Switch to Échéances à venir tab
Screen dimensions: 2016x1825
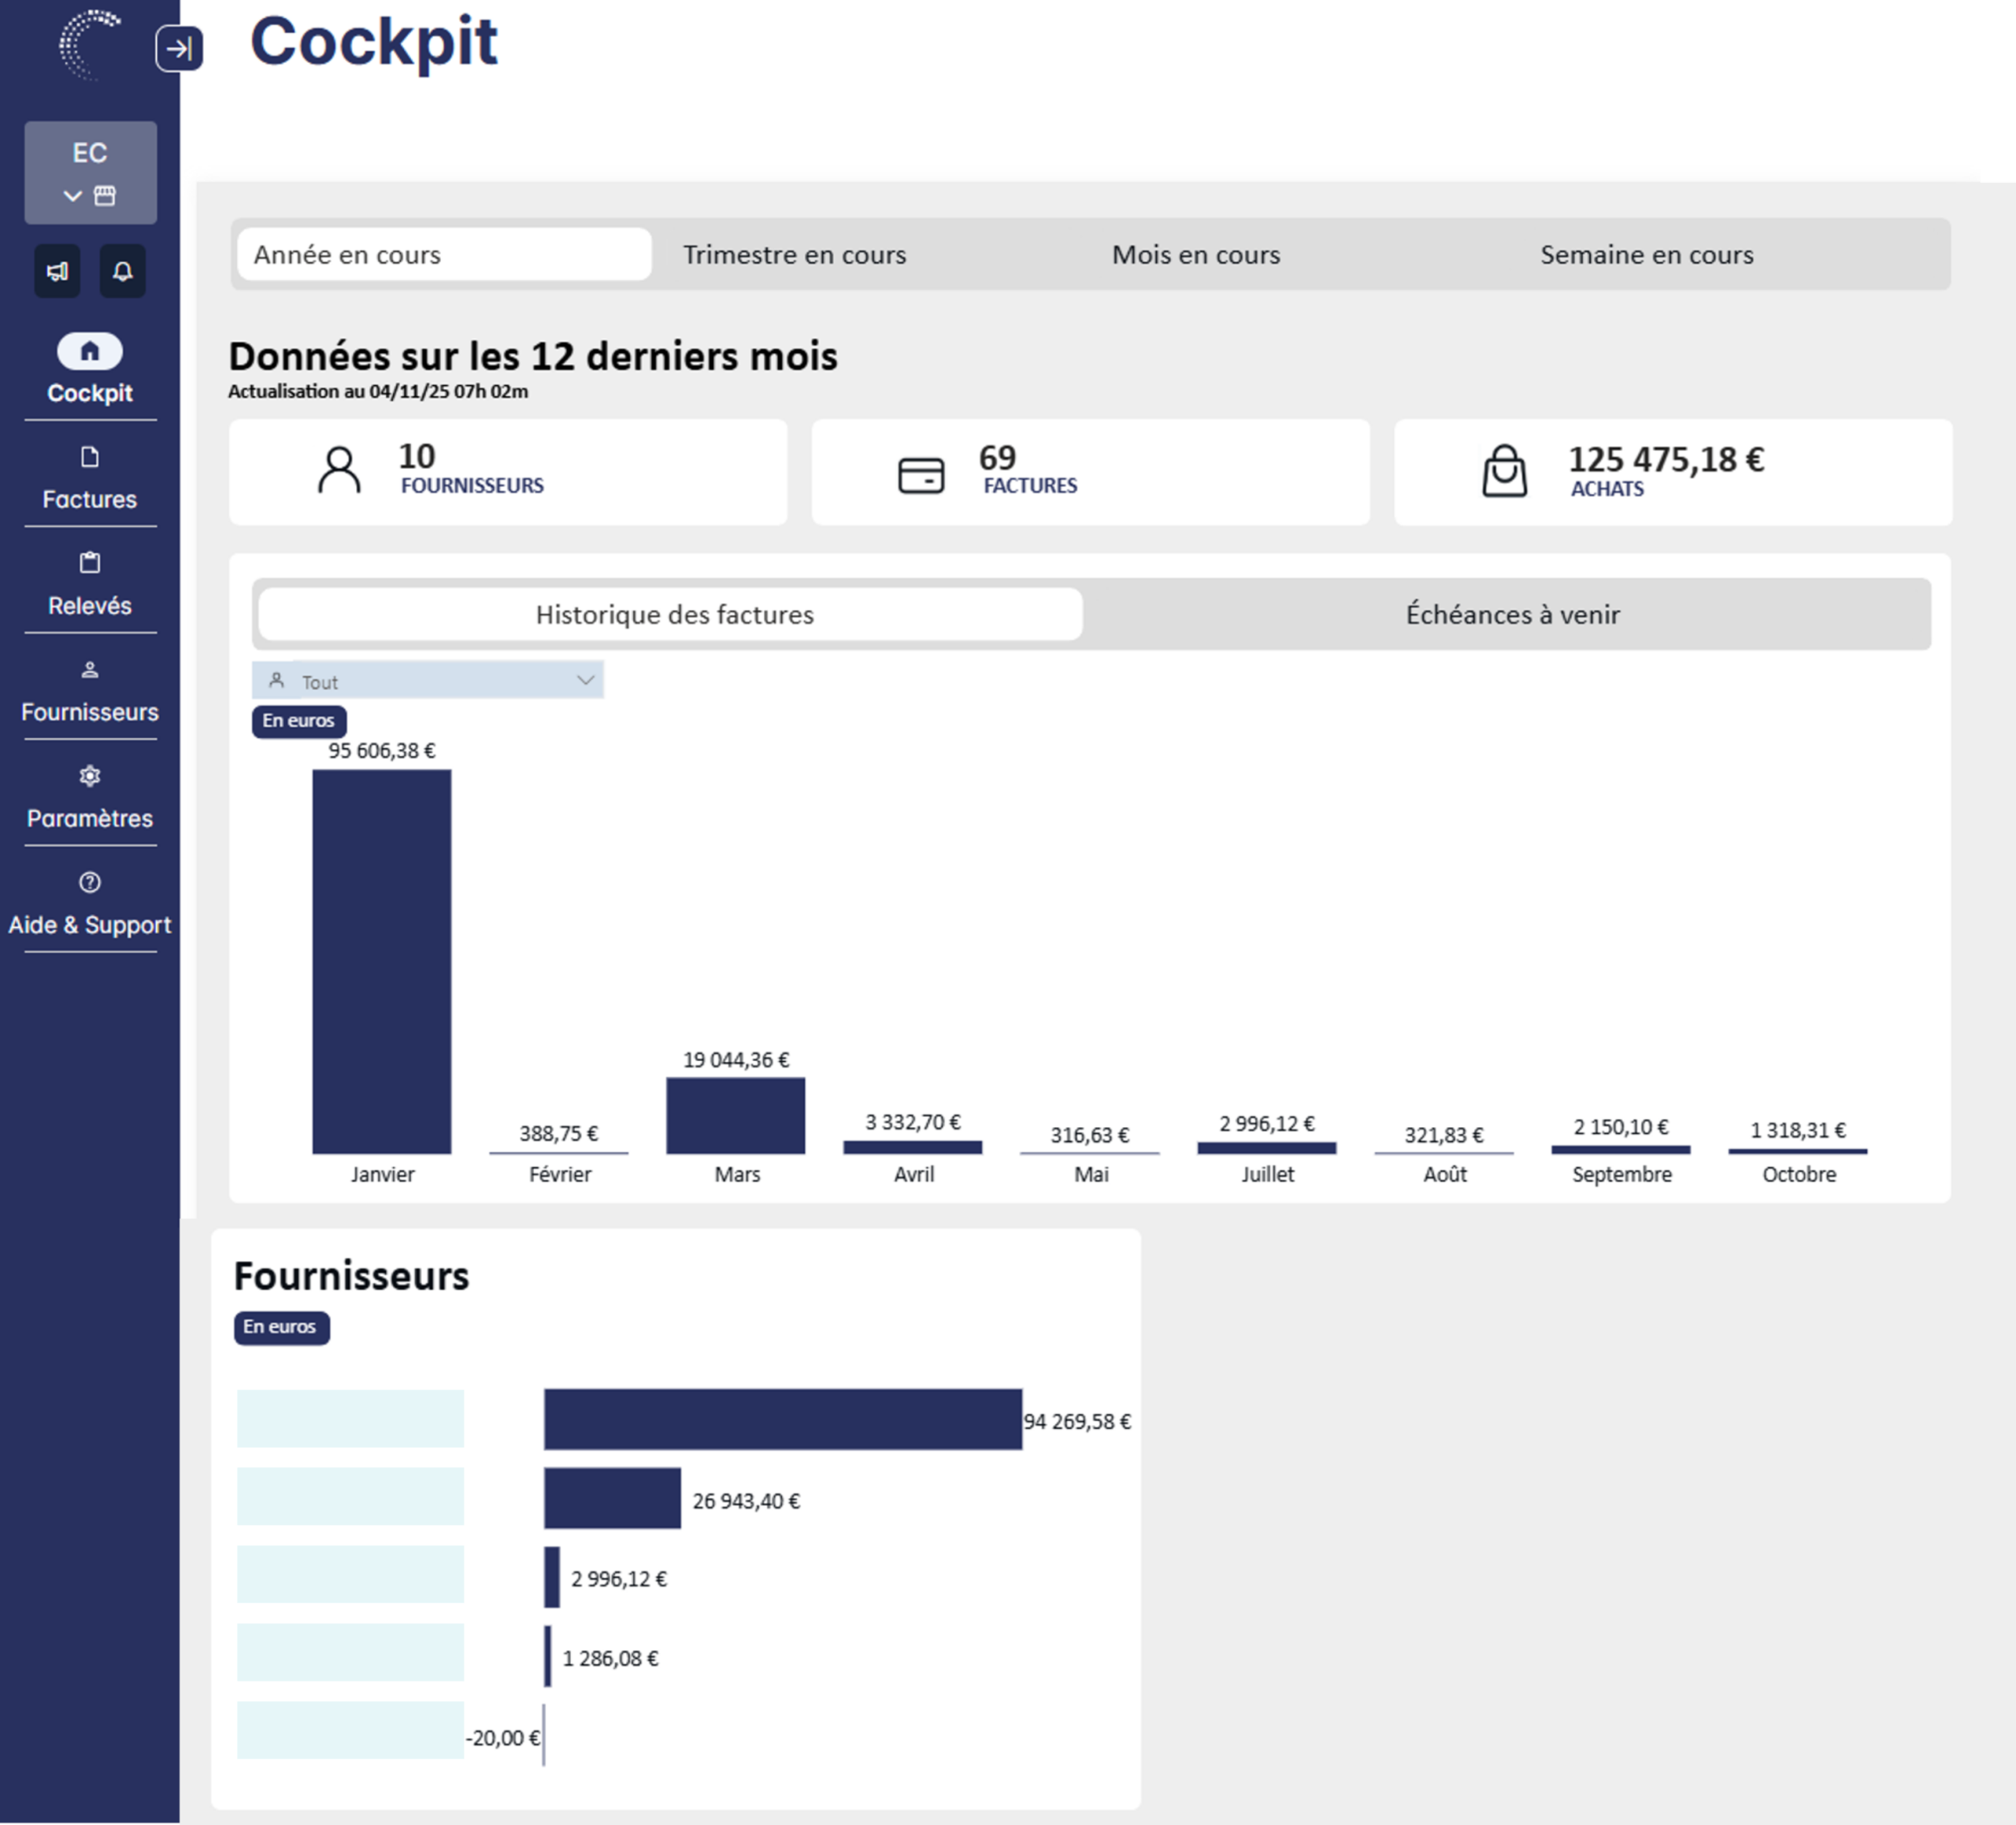(1511, 614)
